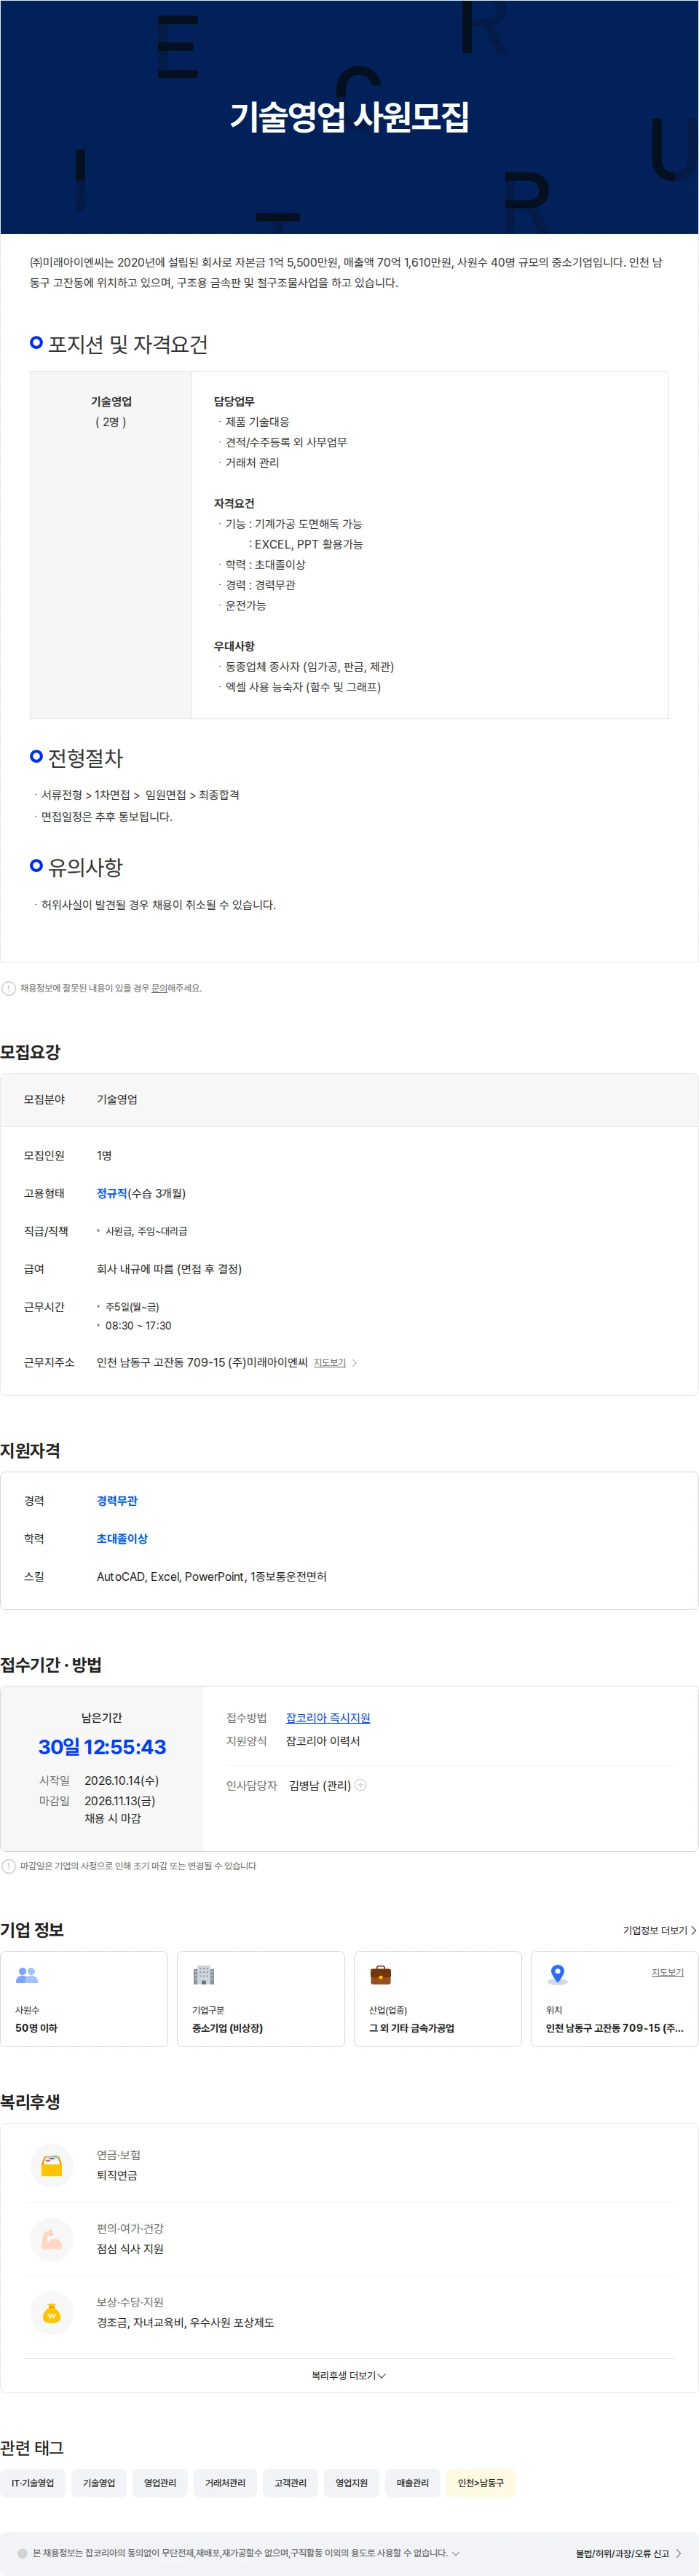
Task: Click the people icon in 사원수 card
Action: (x=27, y=1975)
